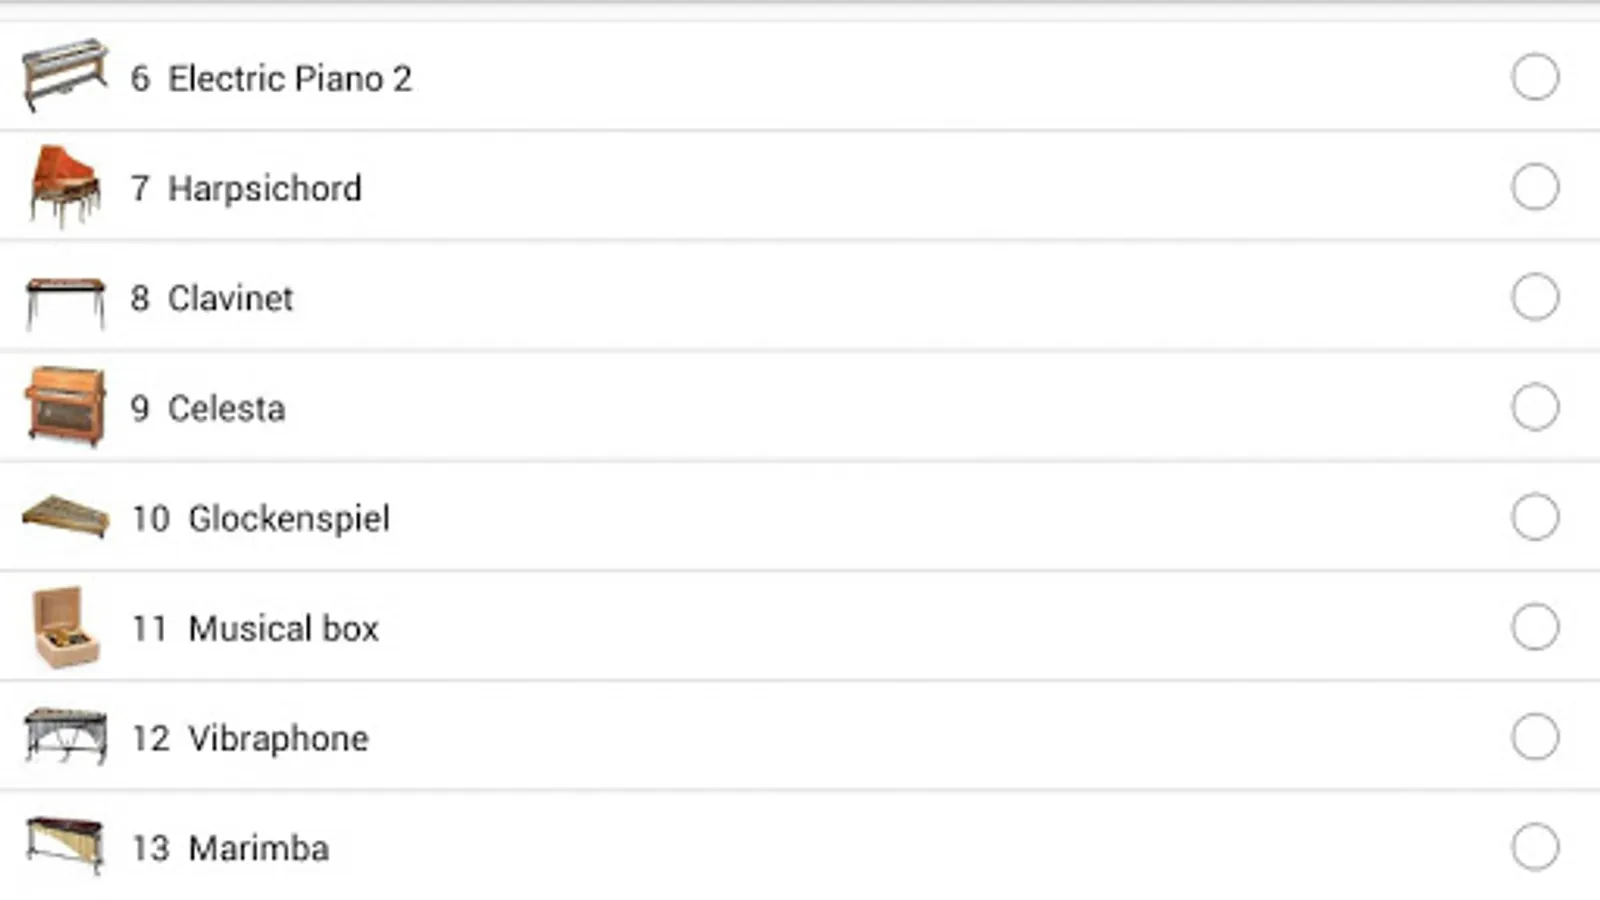The width and height of the screenshot is (1600, 900).
Task: Pick the Glockenspiel radio button
Action: (x=1534, y=517)
